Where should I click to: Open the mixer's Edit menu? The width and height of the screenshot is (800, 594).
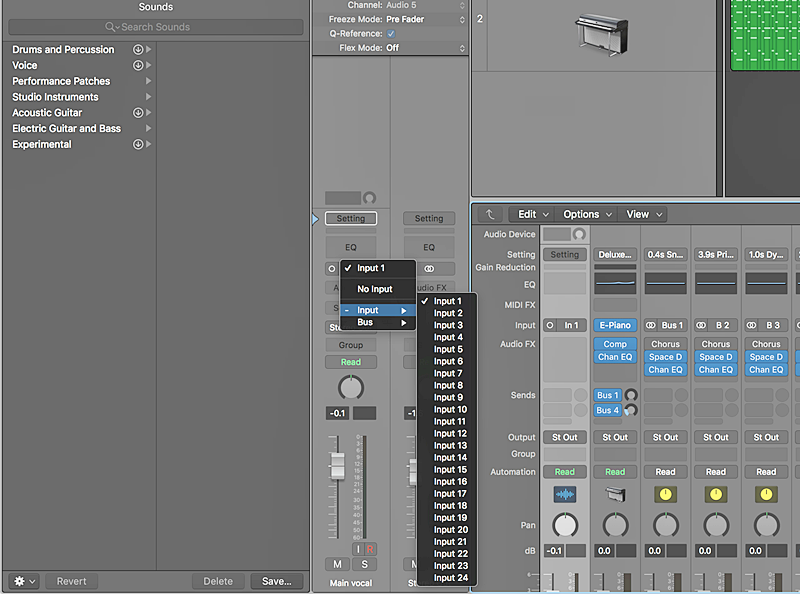point(533,214)
